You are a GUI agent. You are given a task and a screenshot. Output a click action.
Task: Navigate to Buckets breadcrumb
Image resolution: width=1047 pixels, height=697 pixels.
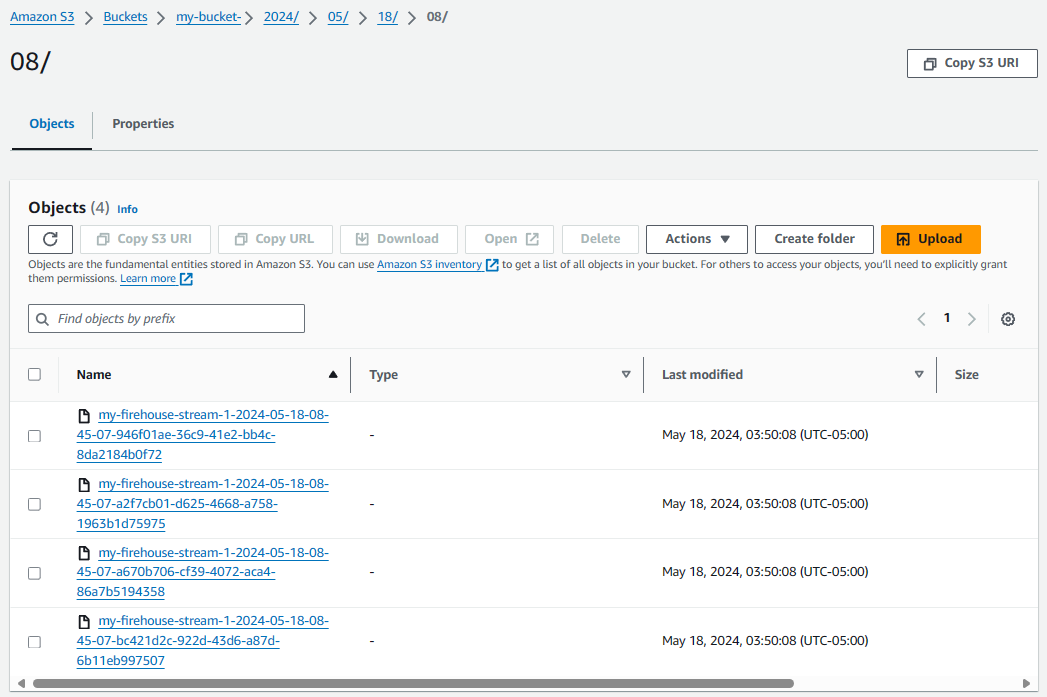point(126,17)
